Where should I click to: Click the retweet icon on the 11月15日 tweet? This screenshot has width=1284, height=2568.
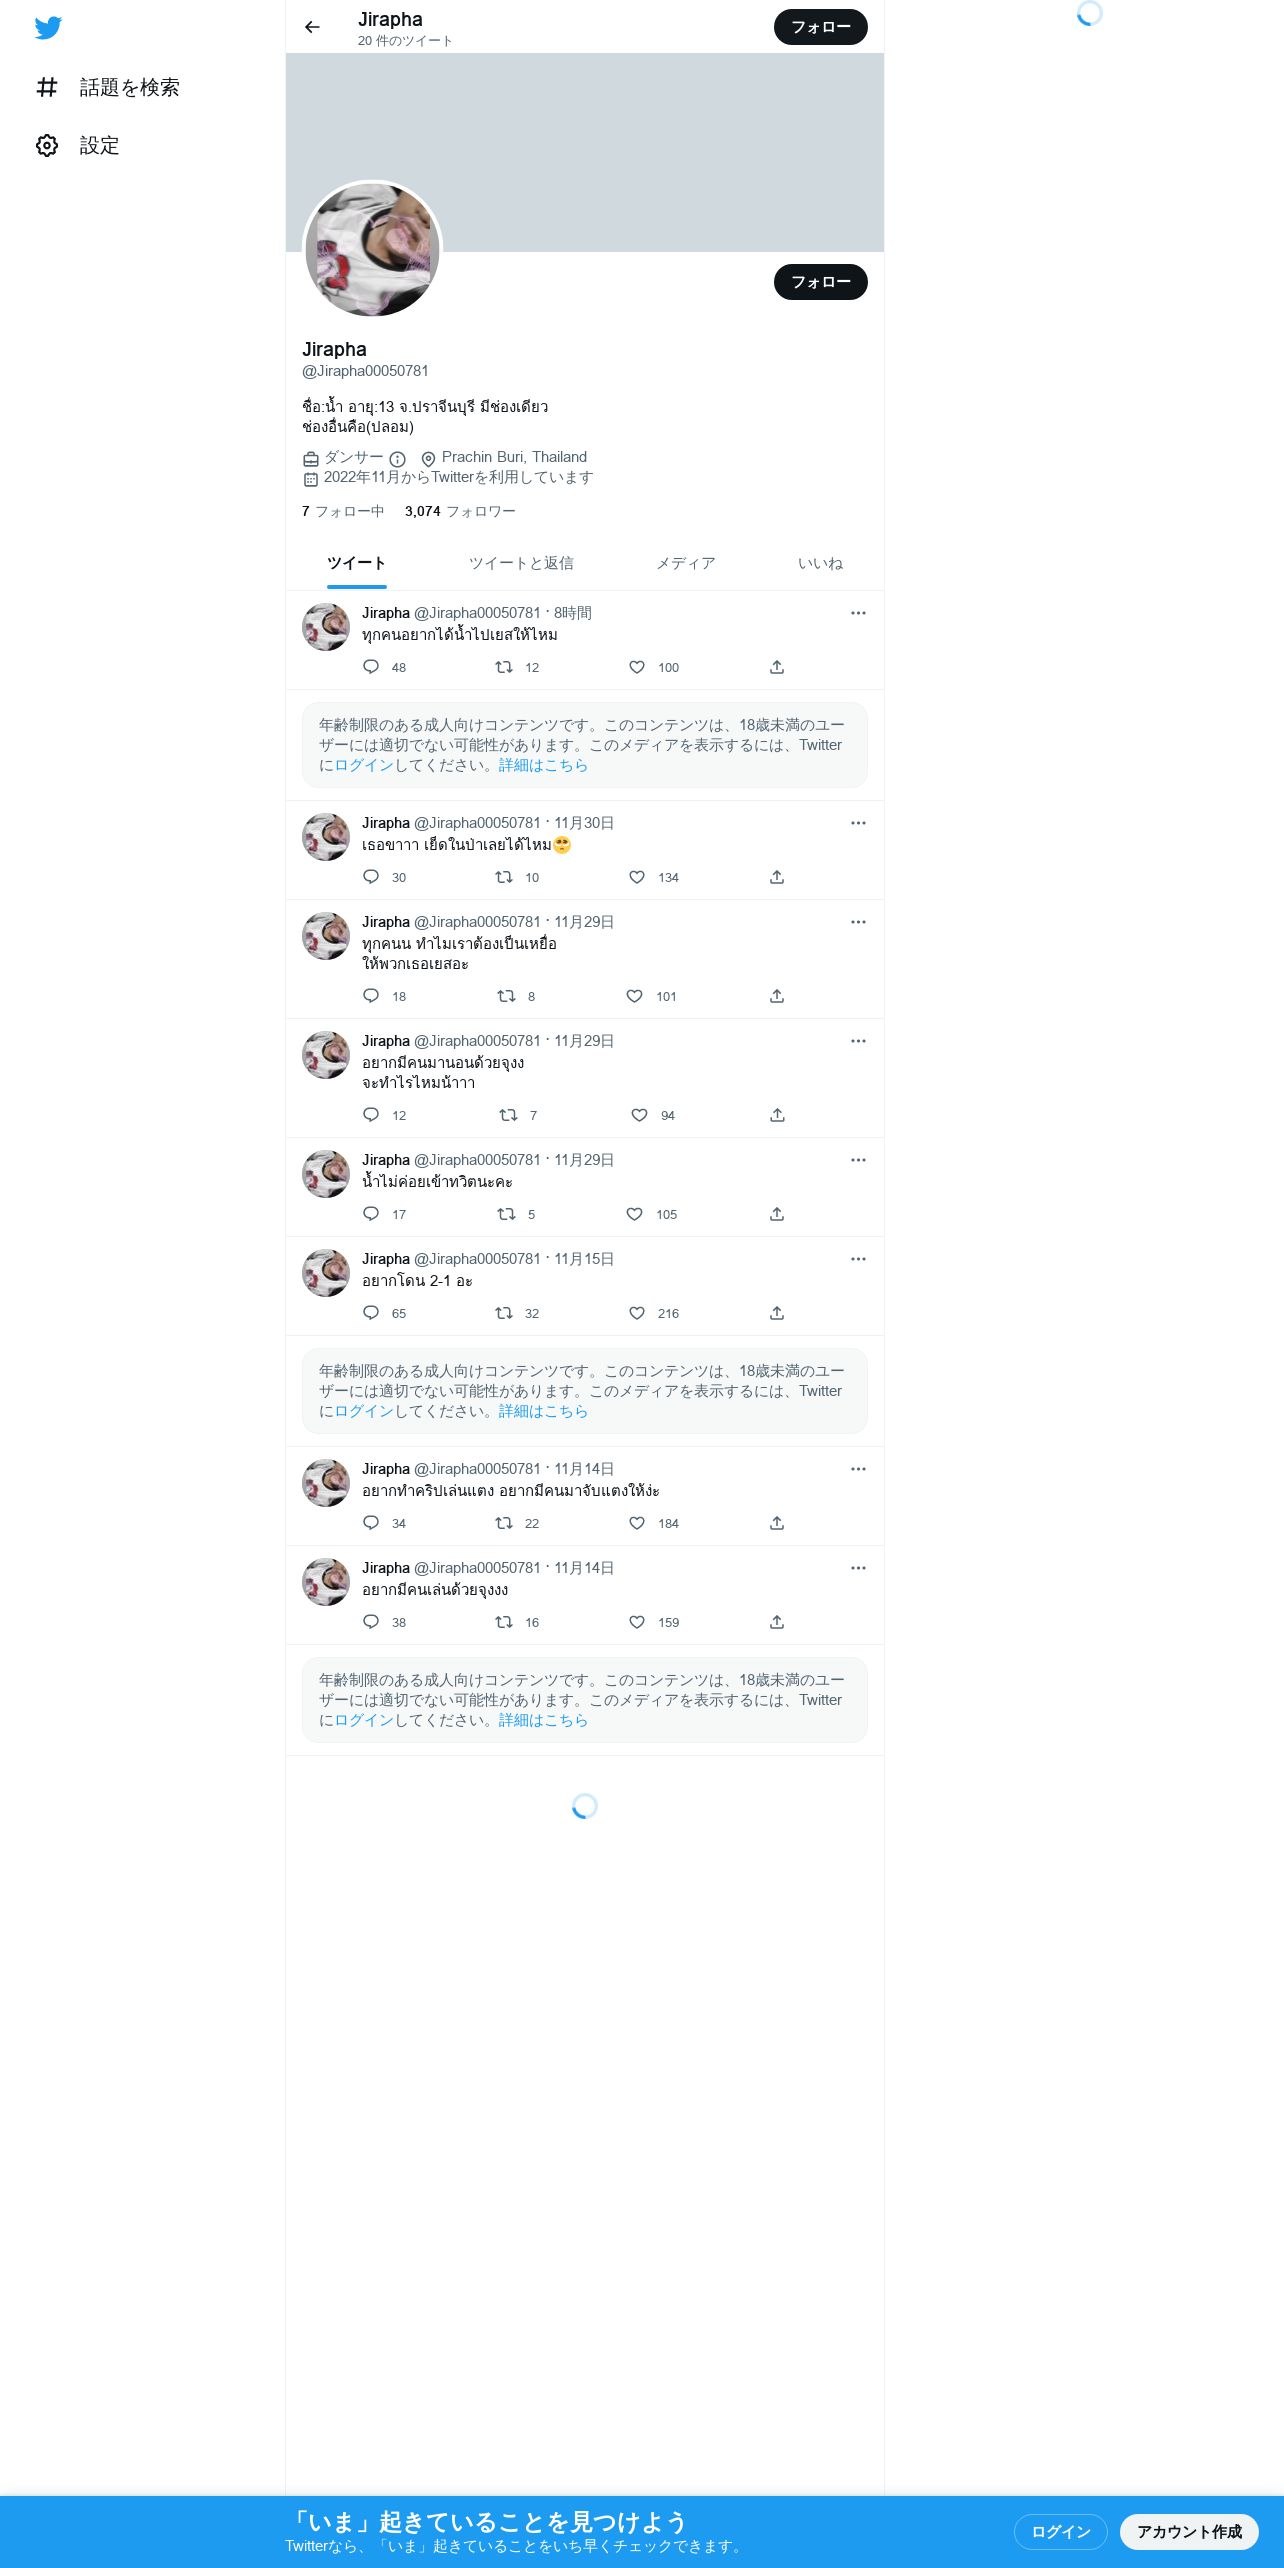[x=504, y=1313]
